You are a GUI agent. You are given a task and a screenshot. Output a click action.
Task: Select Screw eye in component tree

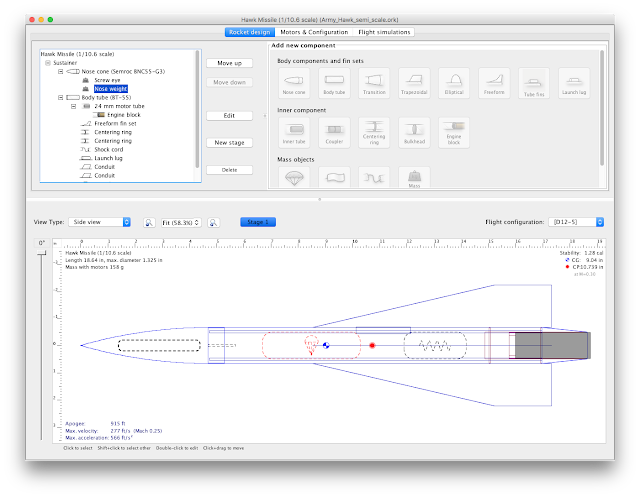[x=107, y=80]
